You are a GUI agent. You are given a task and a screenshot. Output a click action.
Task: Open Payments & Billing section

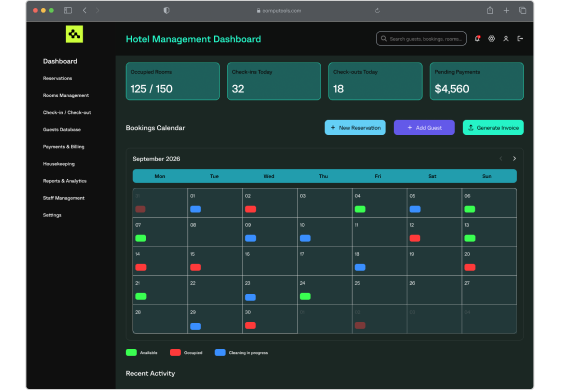coord(63,147)
